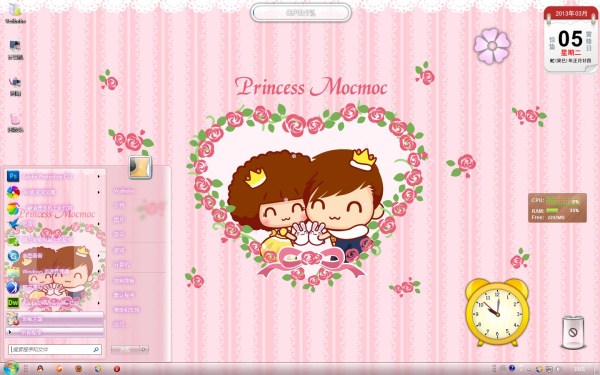600x375 pixels.
Task: Click the Start menu search box
Action: (55, 349)
